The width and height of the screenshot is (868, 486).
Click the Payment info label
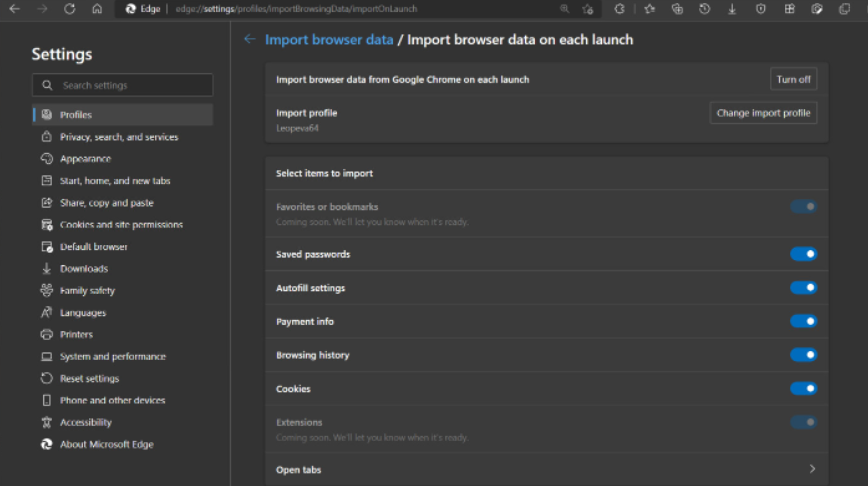click(x=305, y=322)
